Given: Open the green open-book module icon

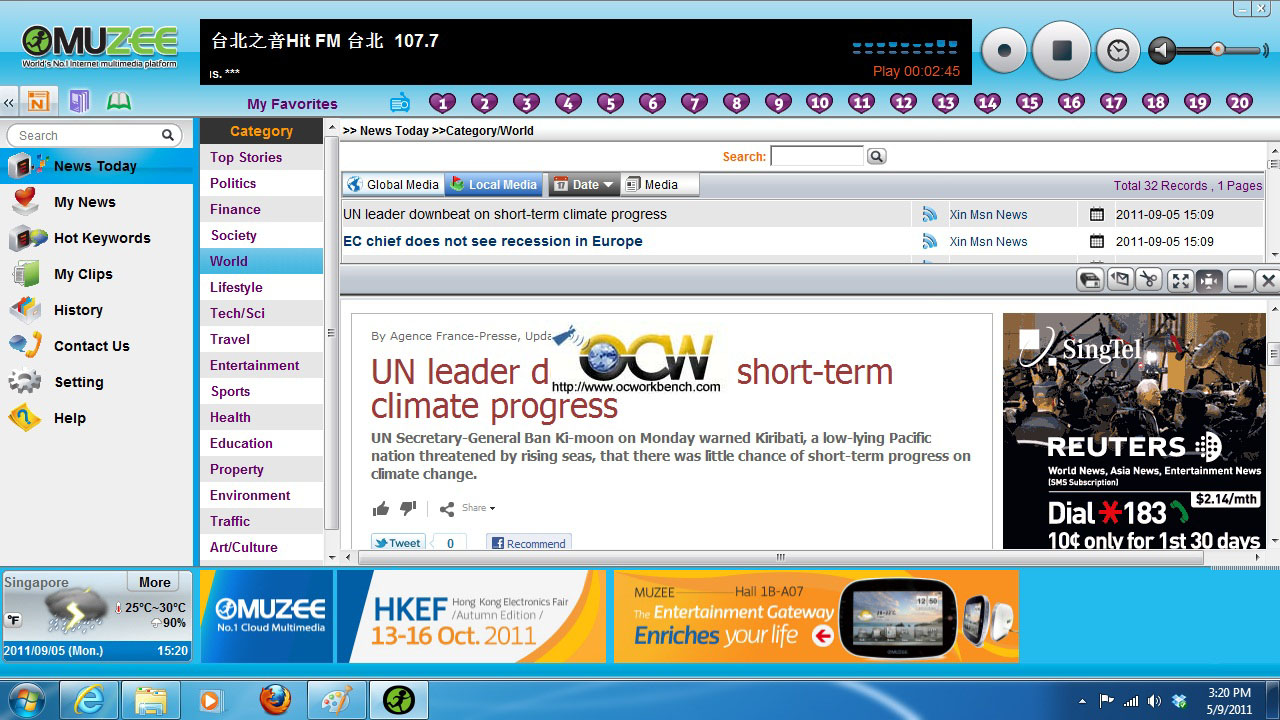Looking at the screenshot, I should [119, 101].
